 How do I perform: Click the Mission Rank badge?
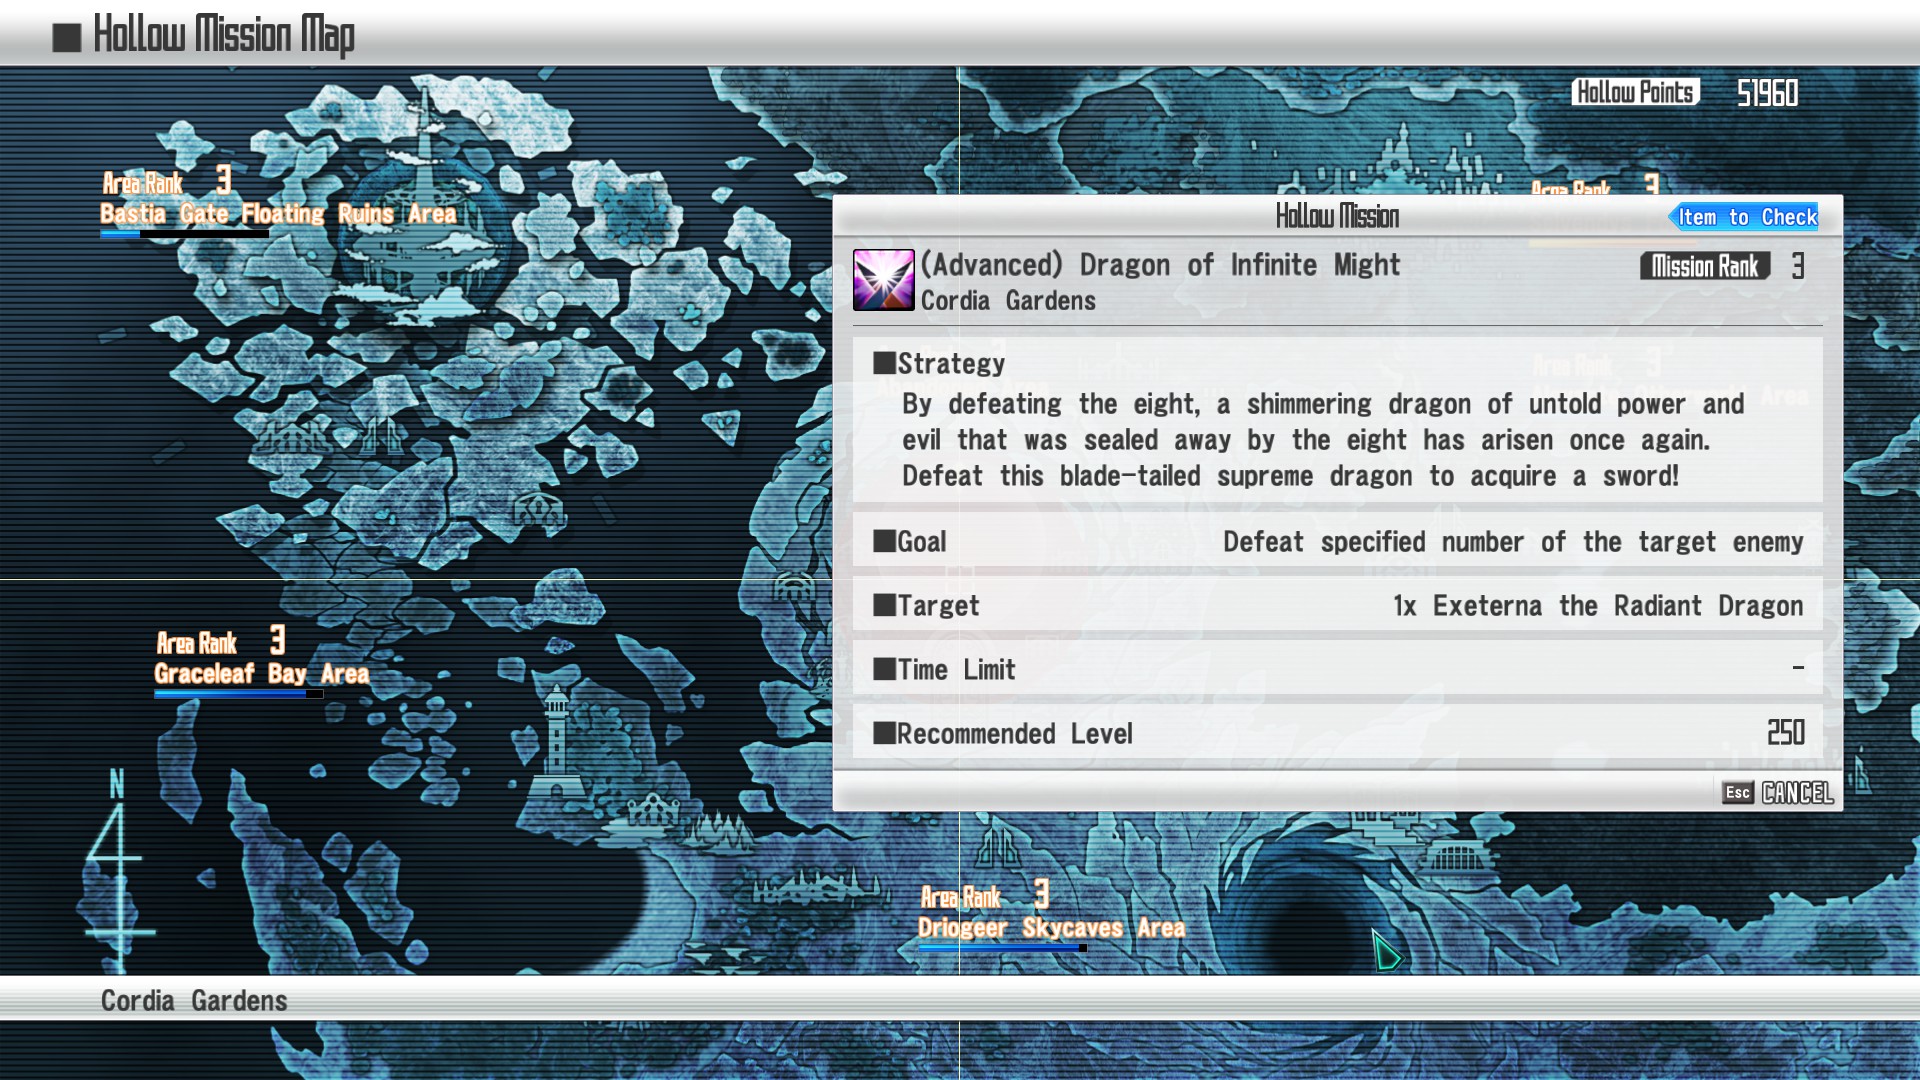1705,266
